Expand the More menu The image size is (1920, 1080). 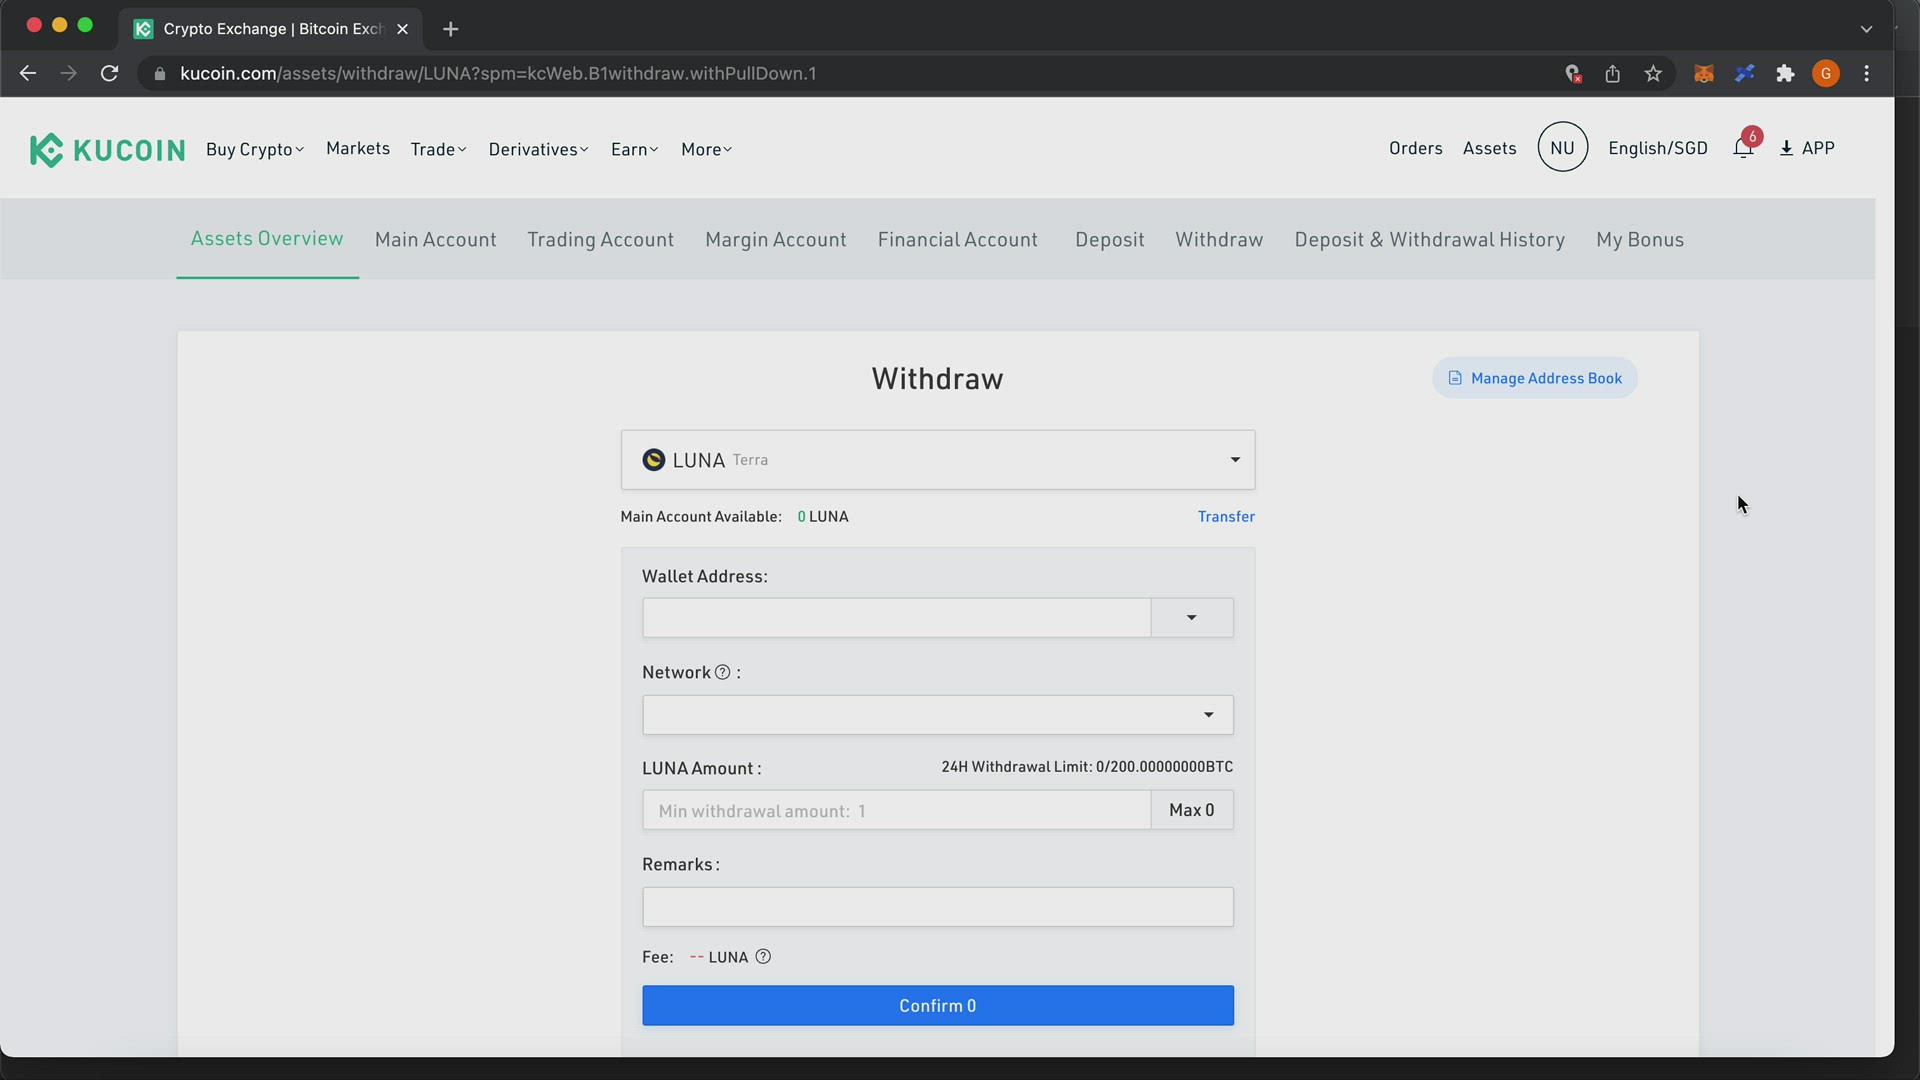tap(706, 149)
